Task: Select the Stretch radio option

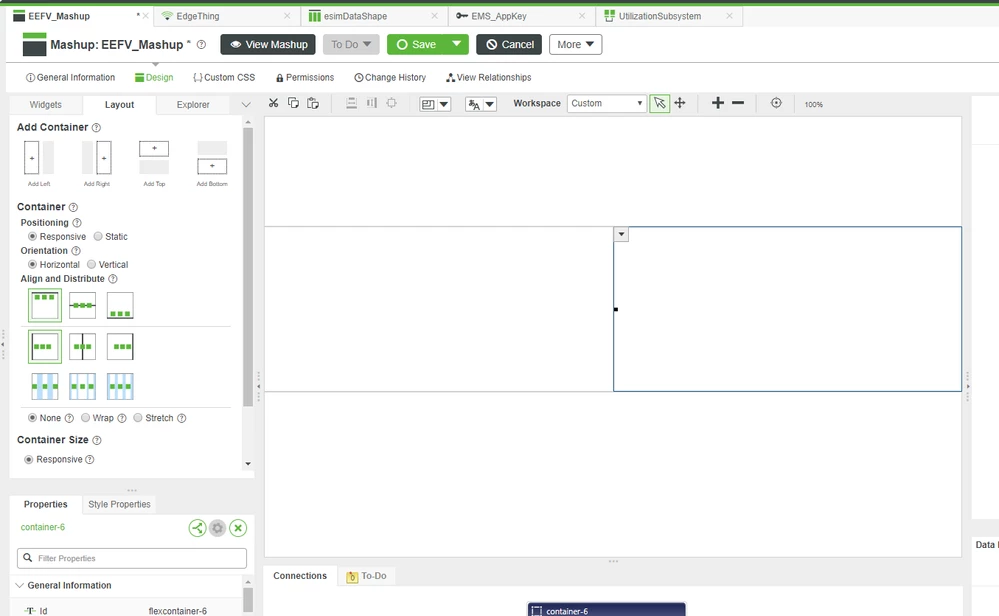Action: coord(138,418)
